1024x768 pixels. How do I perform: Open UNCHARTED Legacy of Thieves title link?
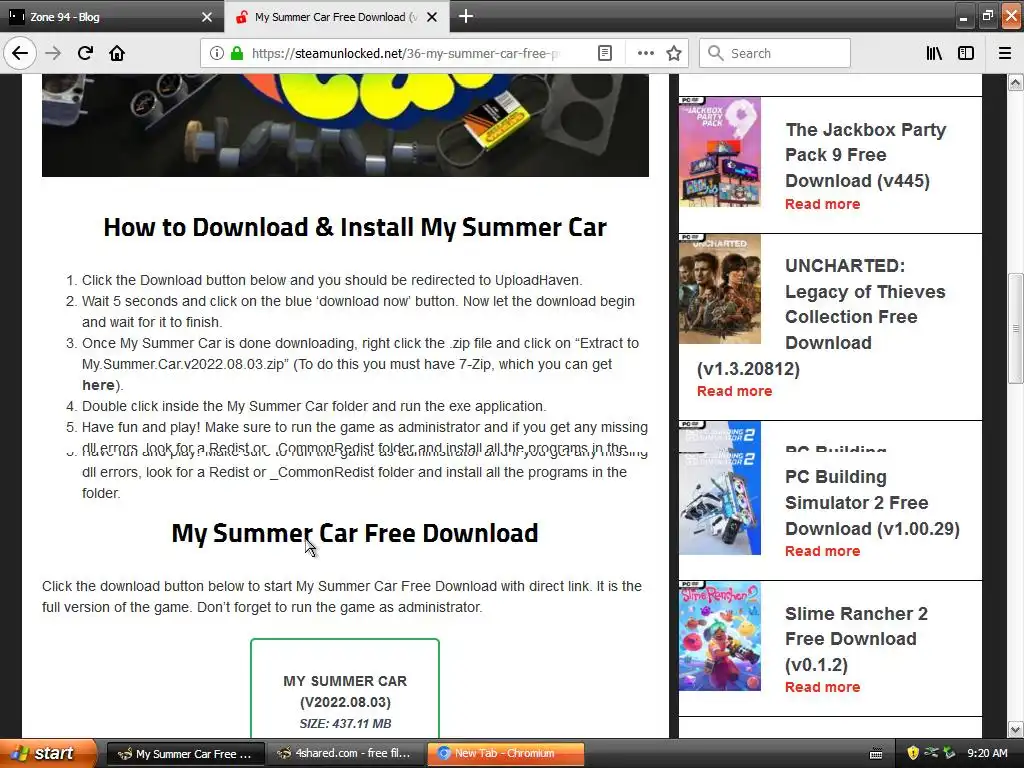click(823, 317)
